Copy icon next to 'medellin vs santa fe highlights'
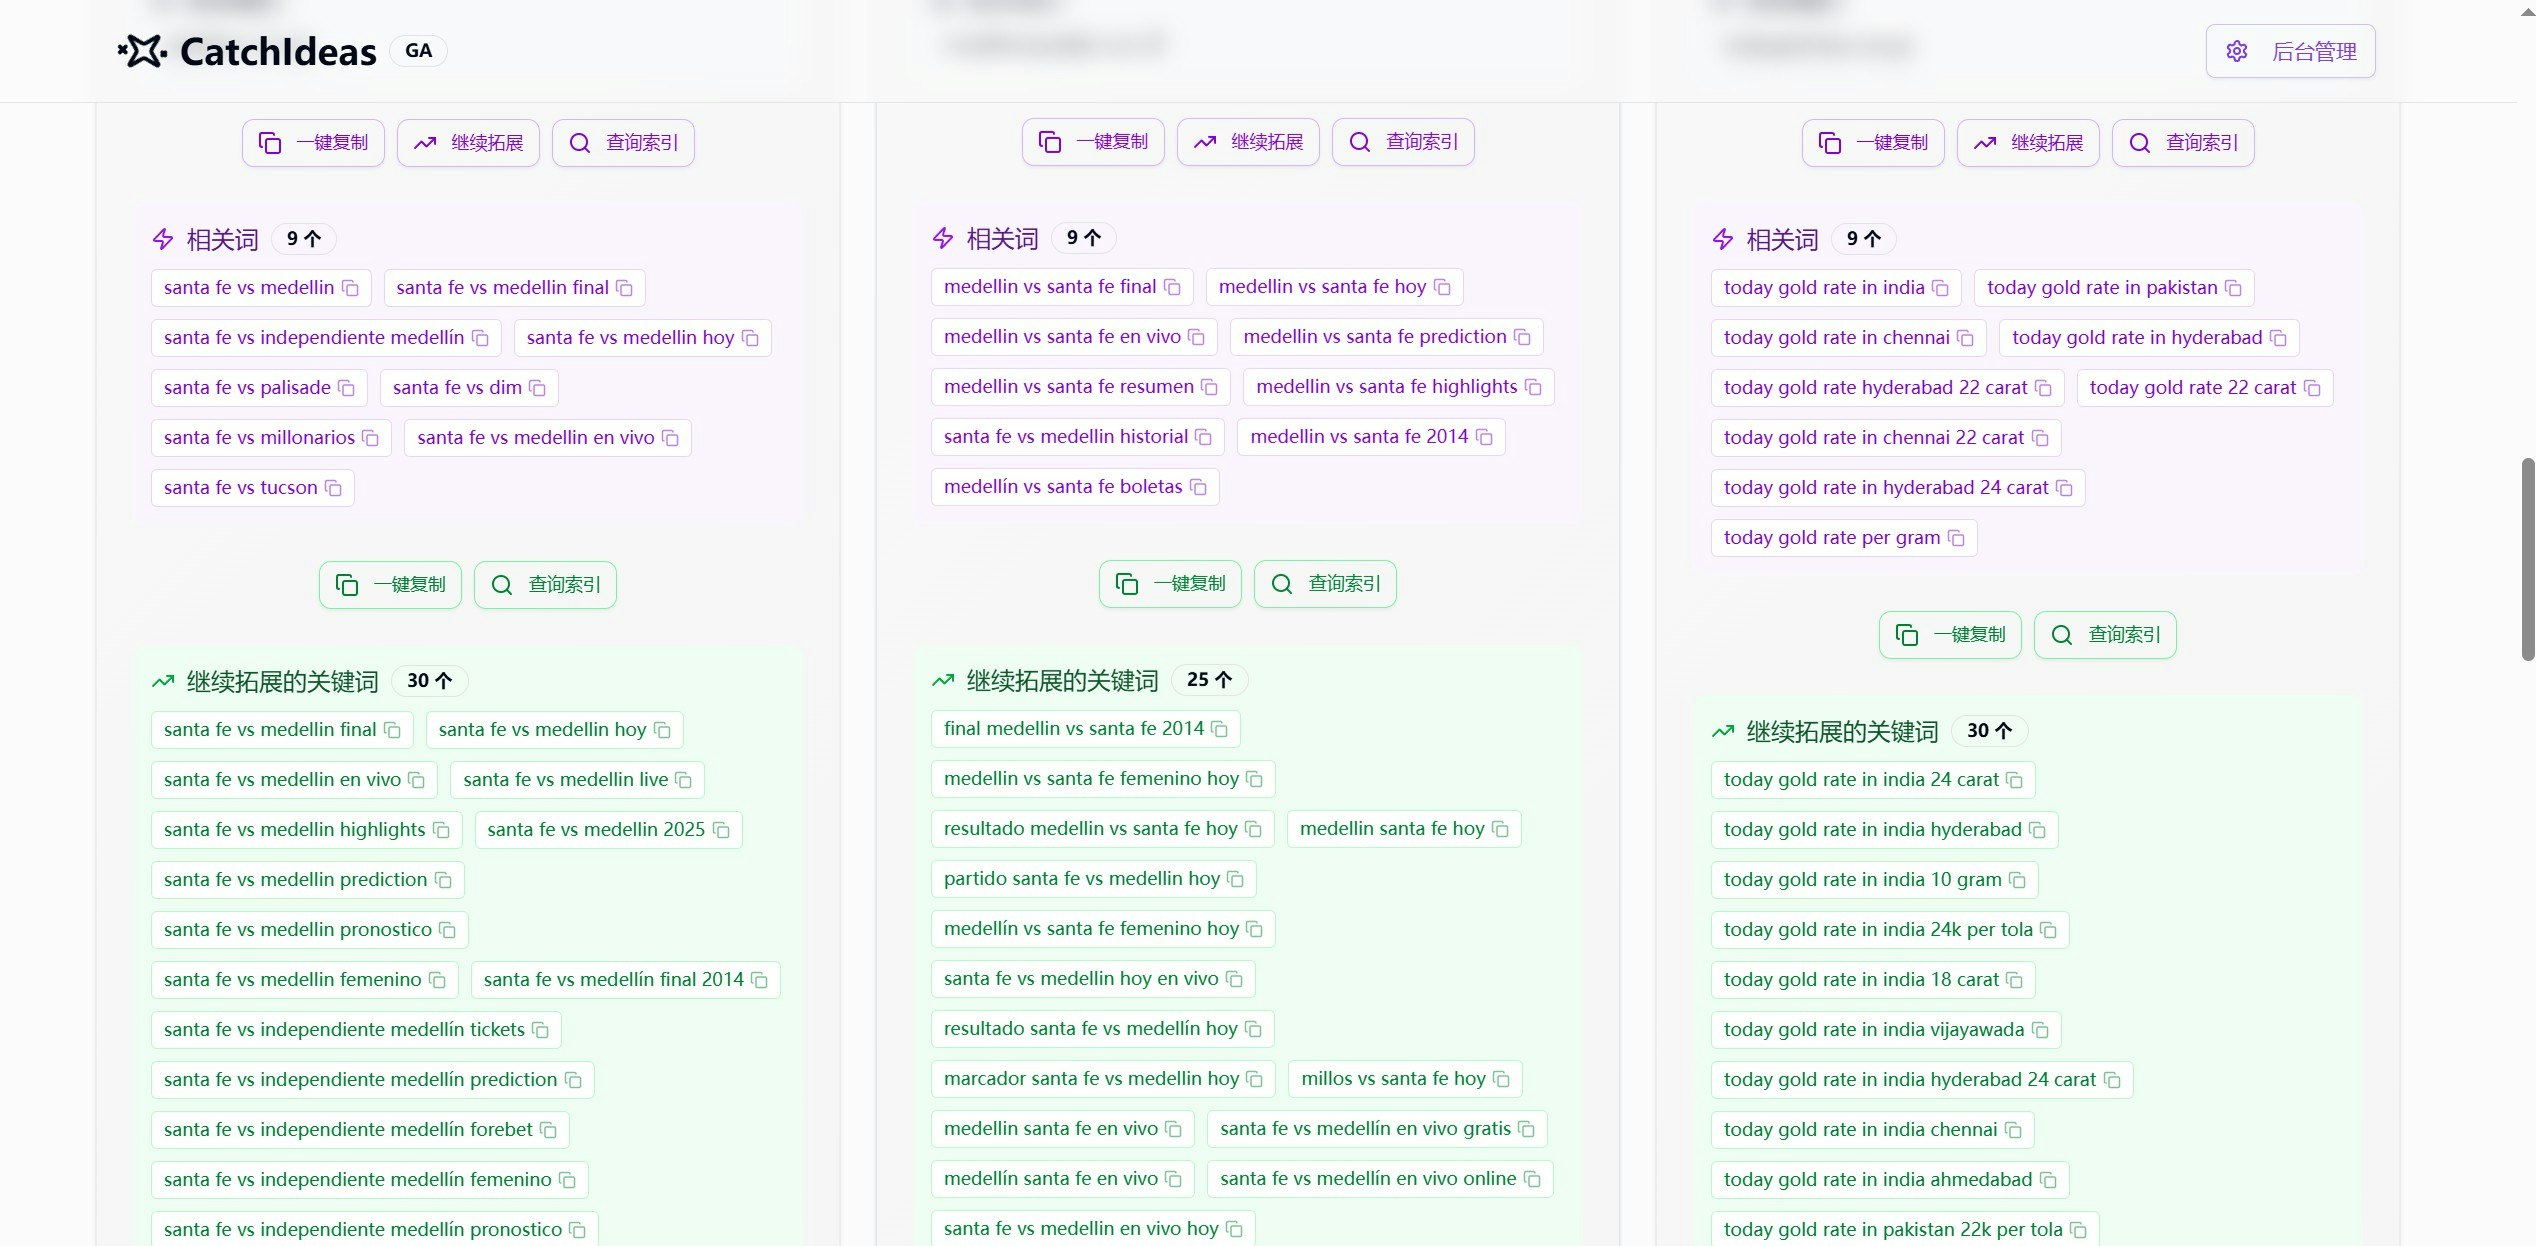The height and width of the screenshot is (1246, 2536). click(1533, 387)
